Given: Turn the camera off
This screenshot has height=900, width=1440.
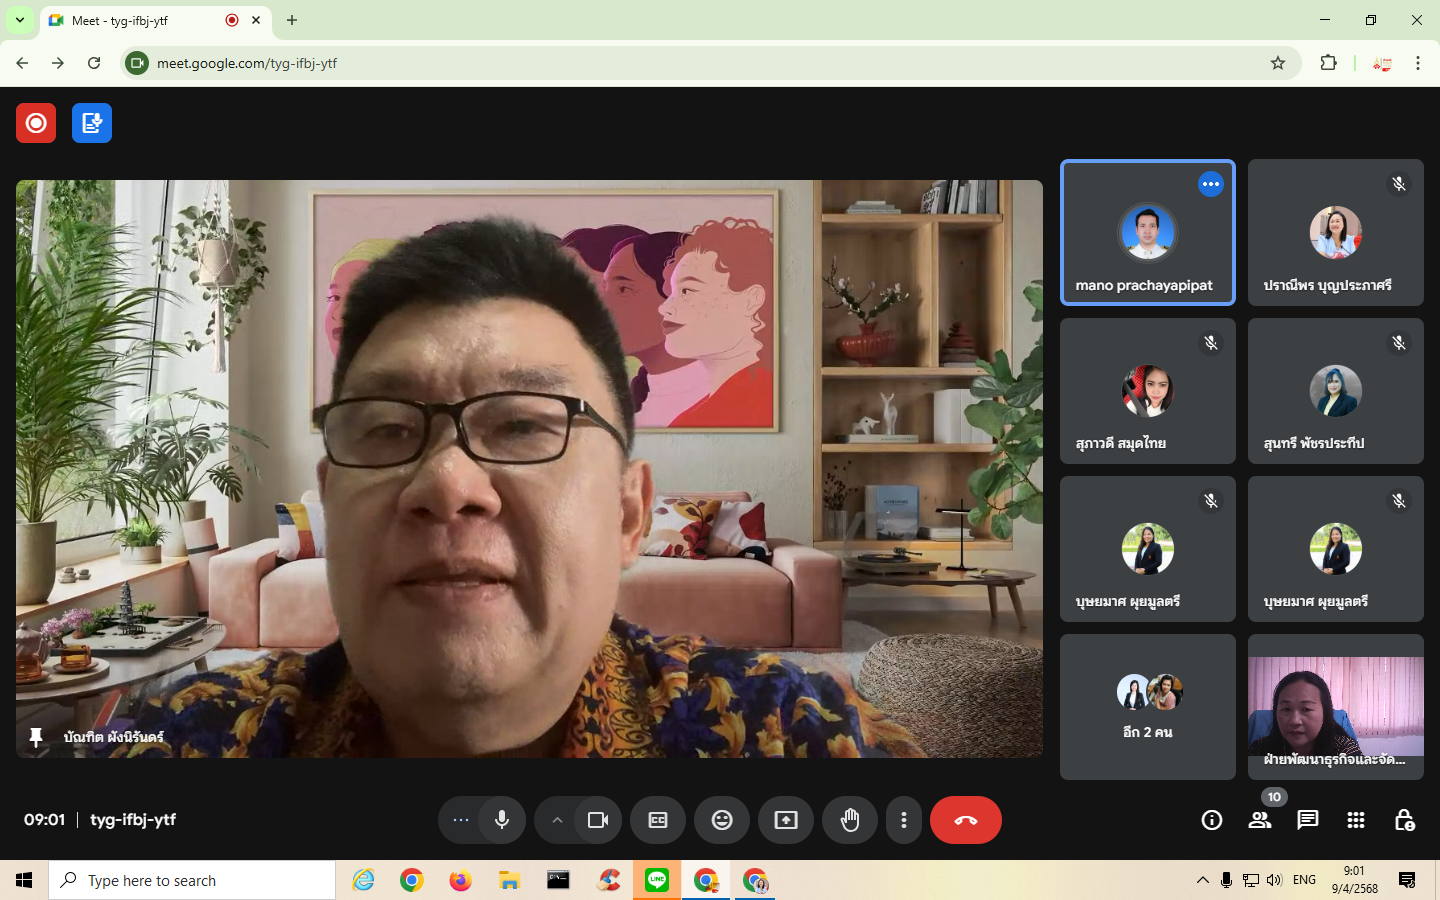Looking at the screenshot, I should [x=598, y=820].
